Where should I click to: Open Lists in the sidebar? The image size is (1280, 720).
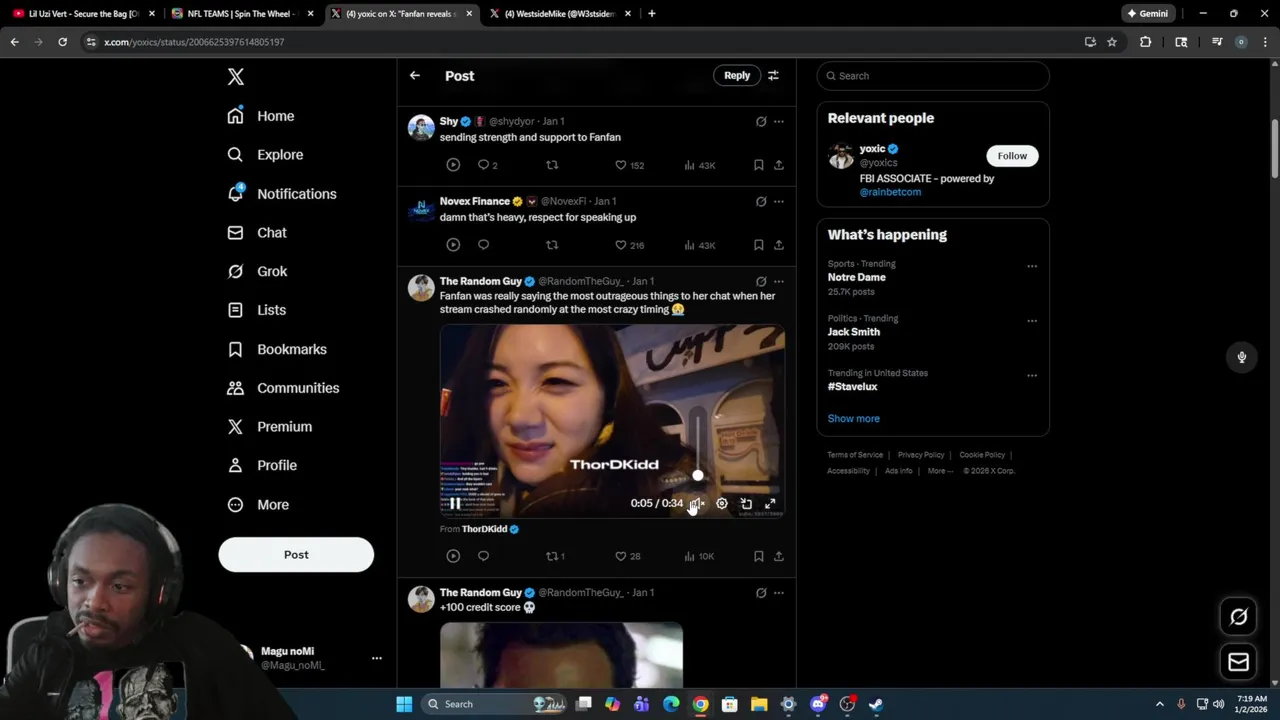(257, 310)
